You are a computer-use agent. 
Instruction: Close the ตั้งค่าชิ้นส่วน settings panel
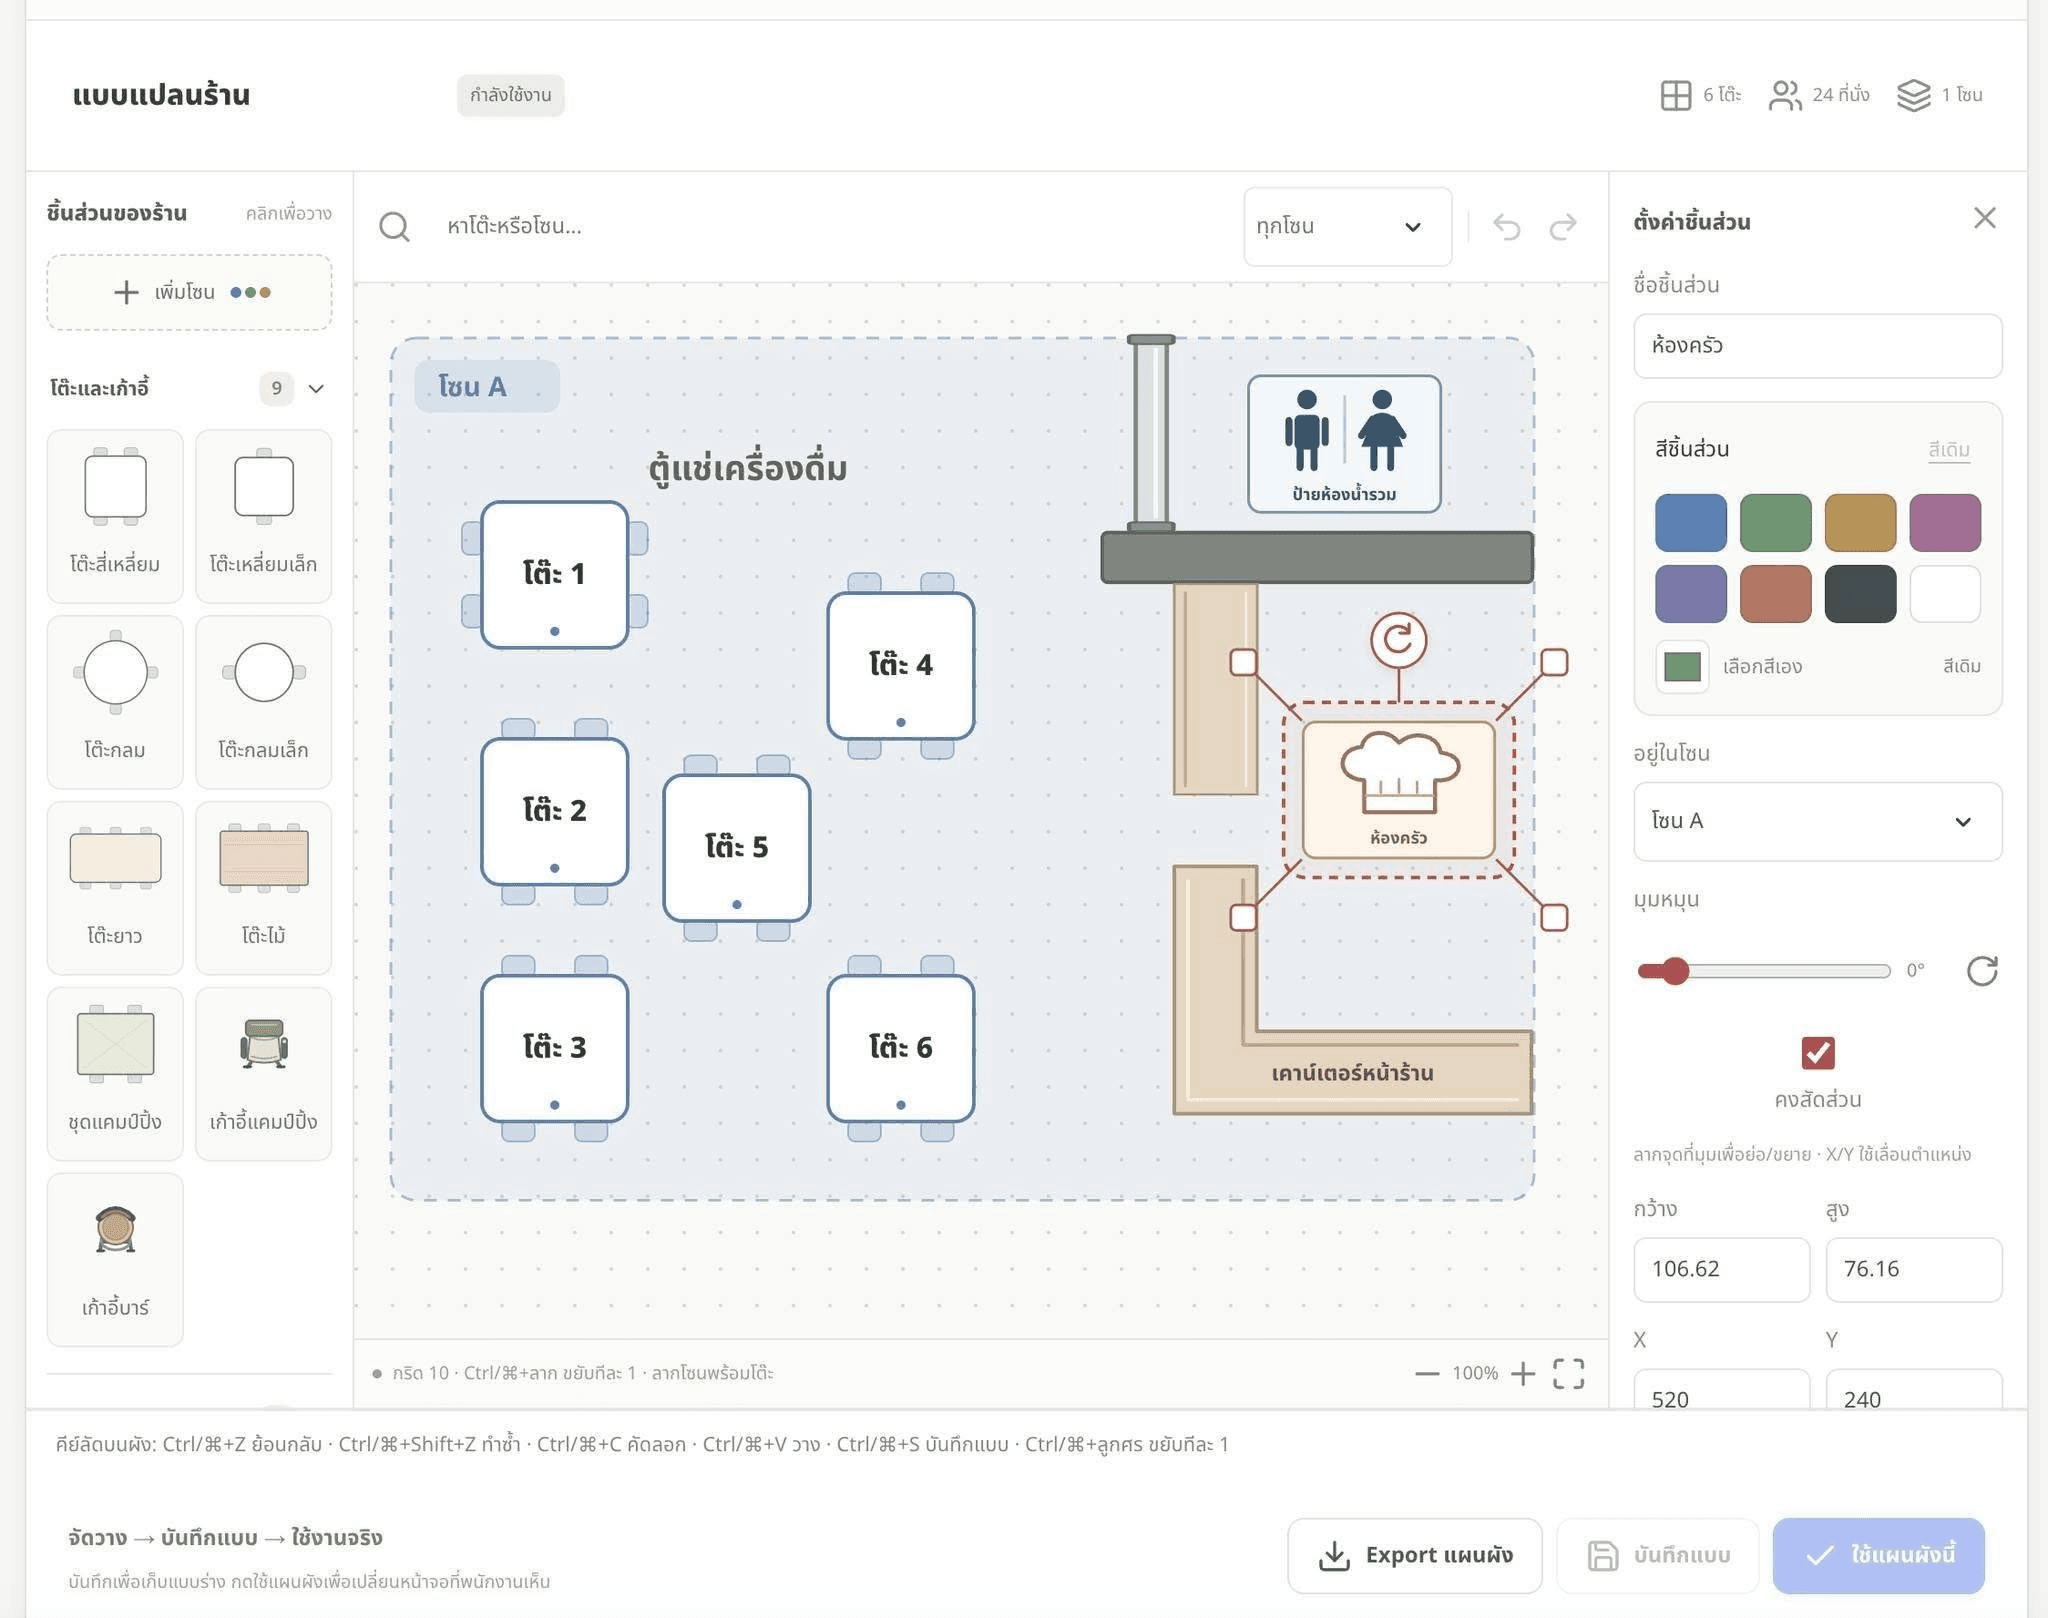tap(1985, 218)
